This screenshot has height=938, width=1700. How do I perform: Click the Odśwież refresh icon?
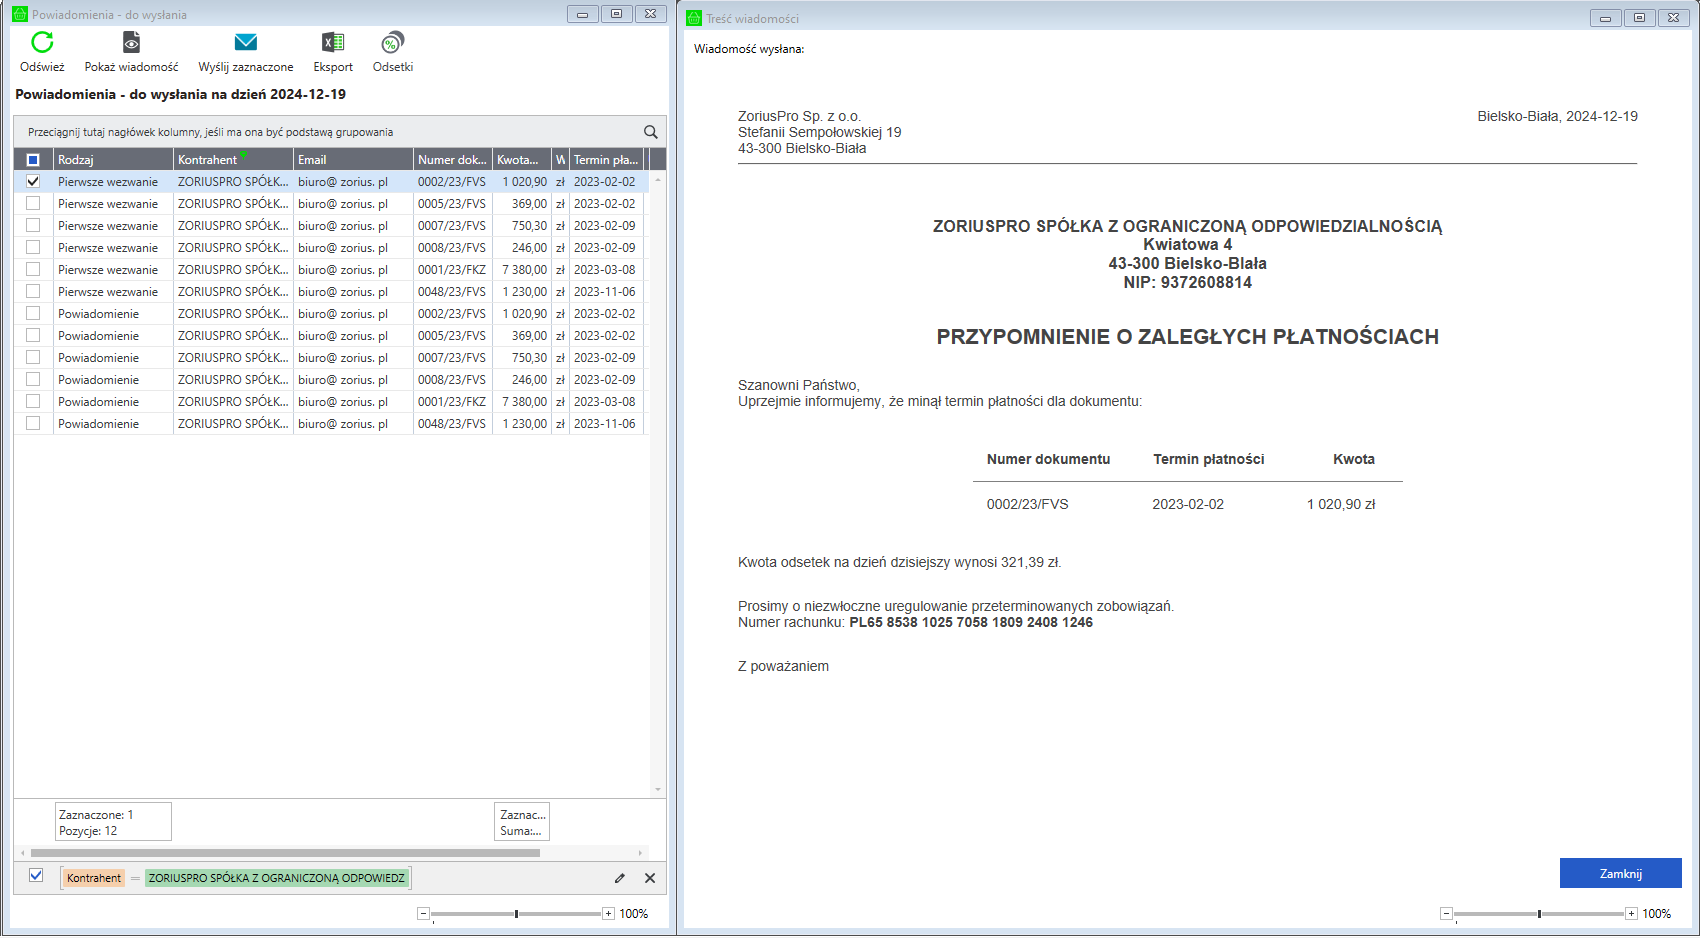pos(42,42)
